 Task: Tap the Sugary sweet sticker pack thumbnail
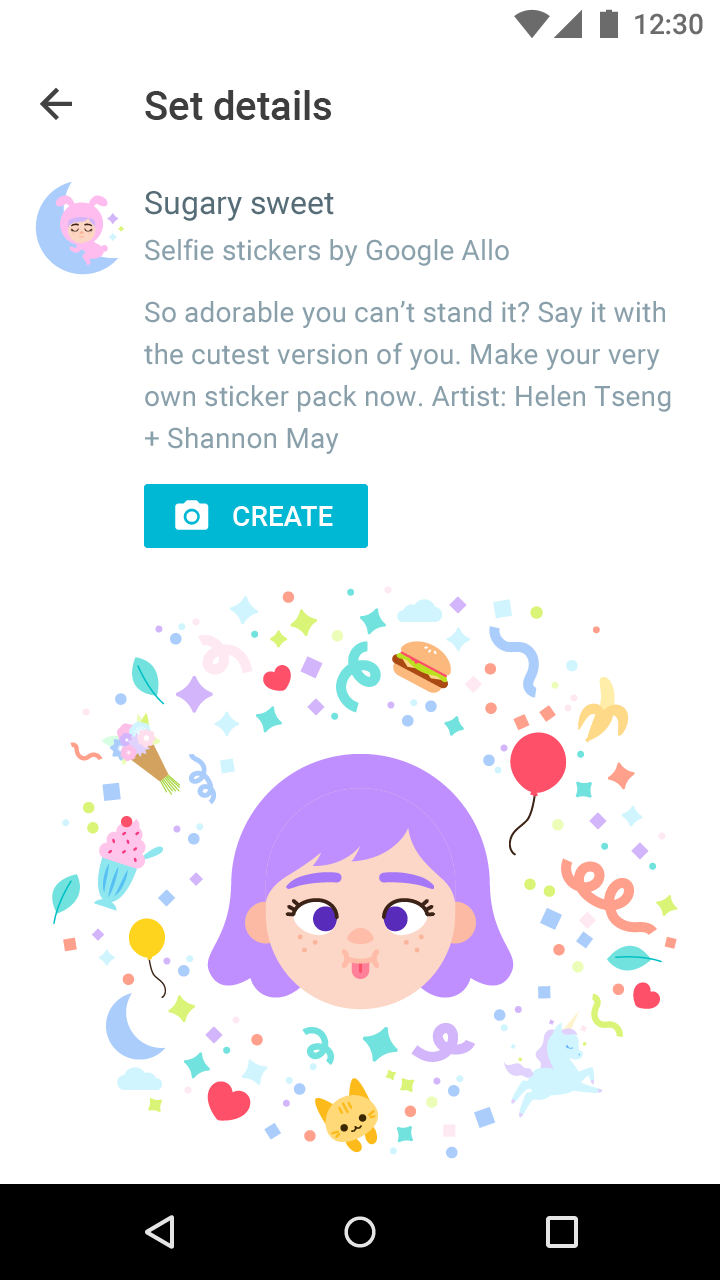tap(78, 227)
